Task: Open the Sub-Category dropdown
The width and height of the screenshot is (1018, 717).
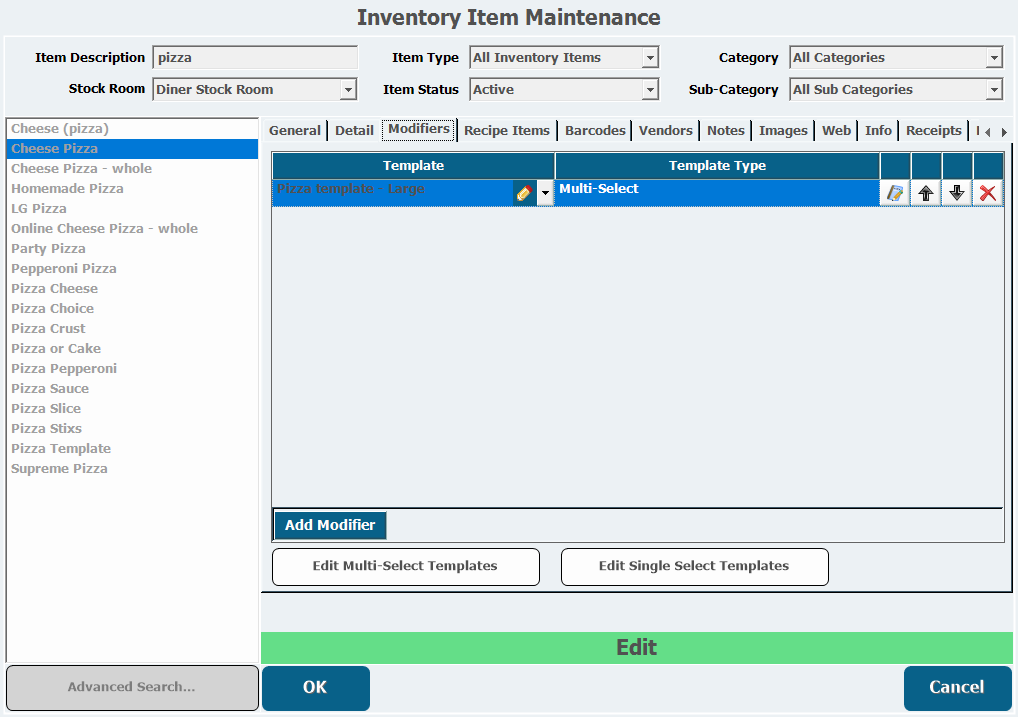Action: point(993,90)
